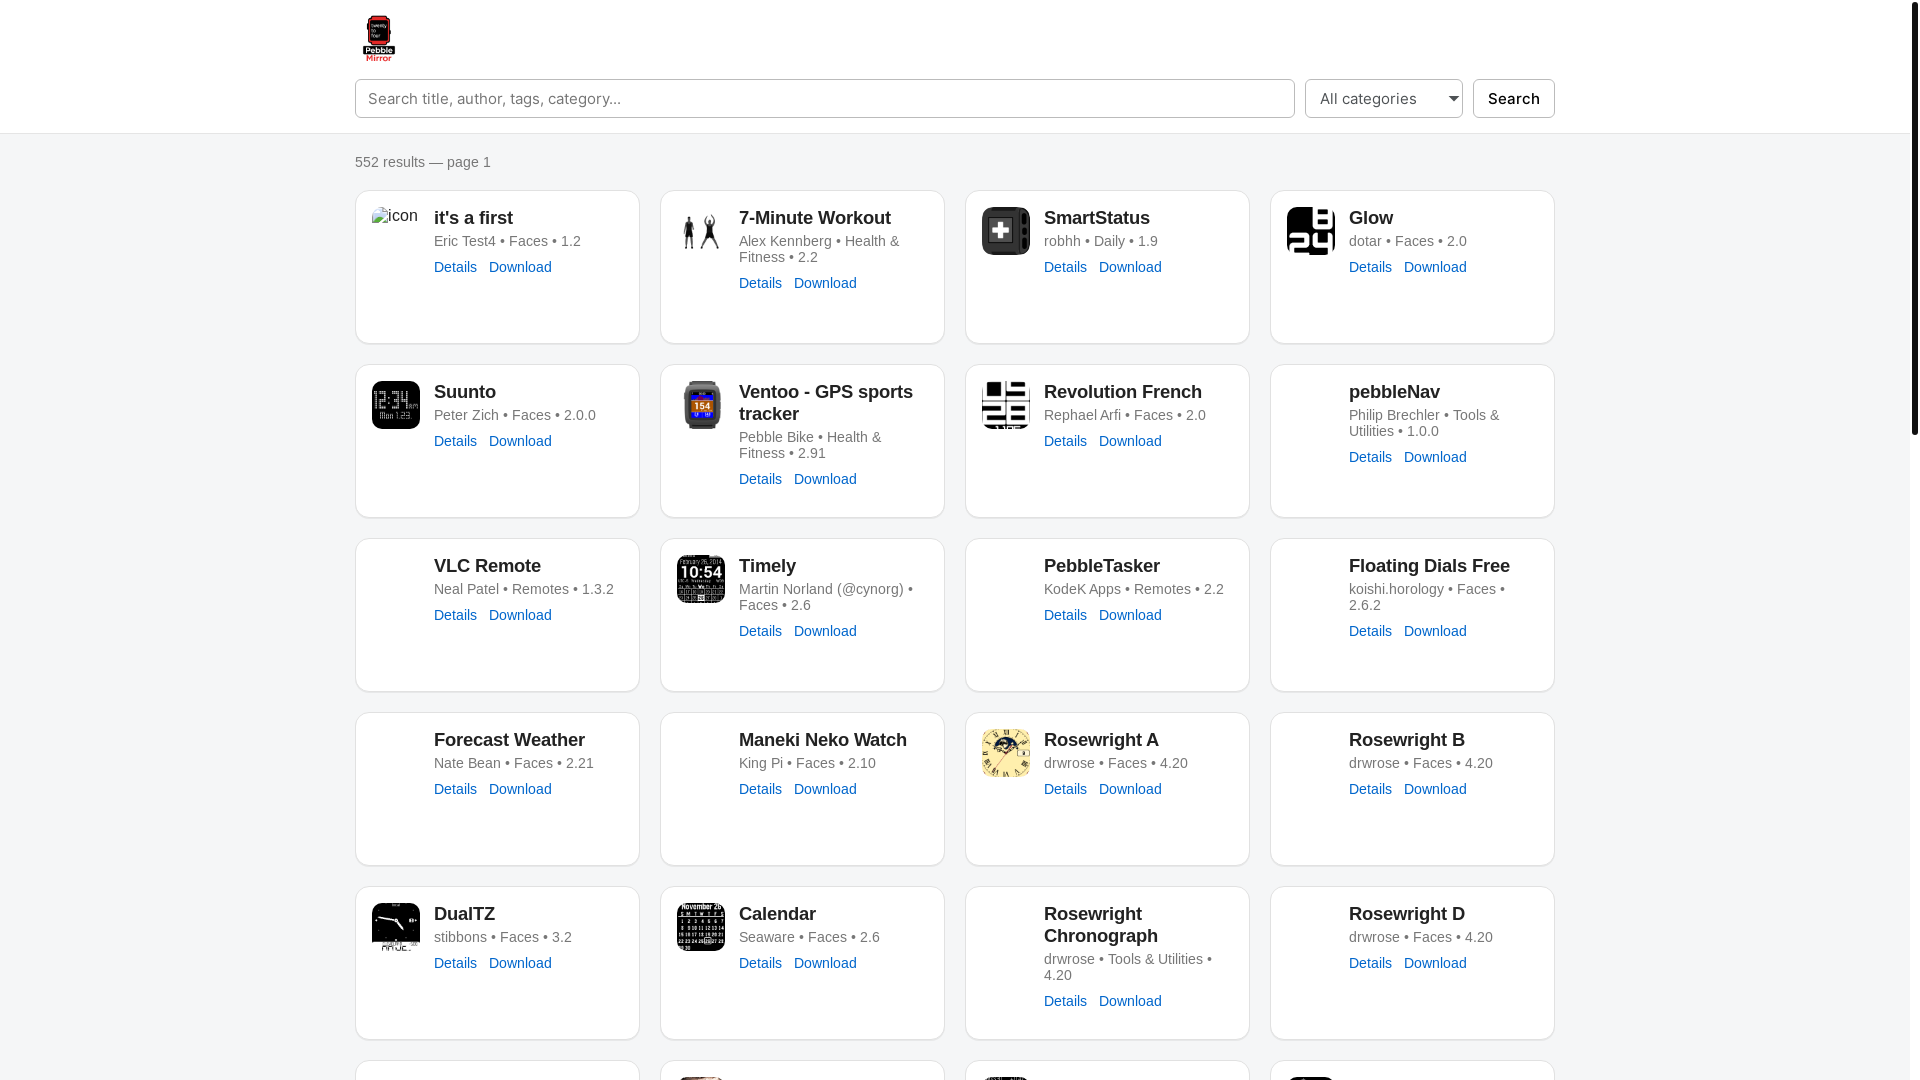Image resolution: width=1920 pixels, height=1080 pixels.
Task: Click the Revolution French icon
Action: coord(1006,405)
